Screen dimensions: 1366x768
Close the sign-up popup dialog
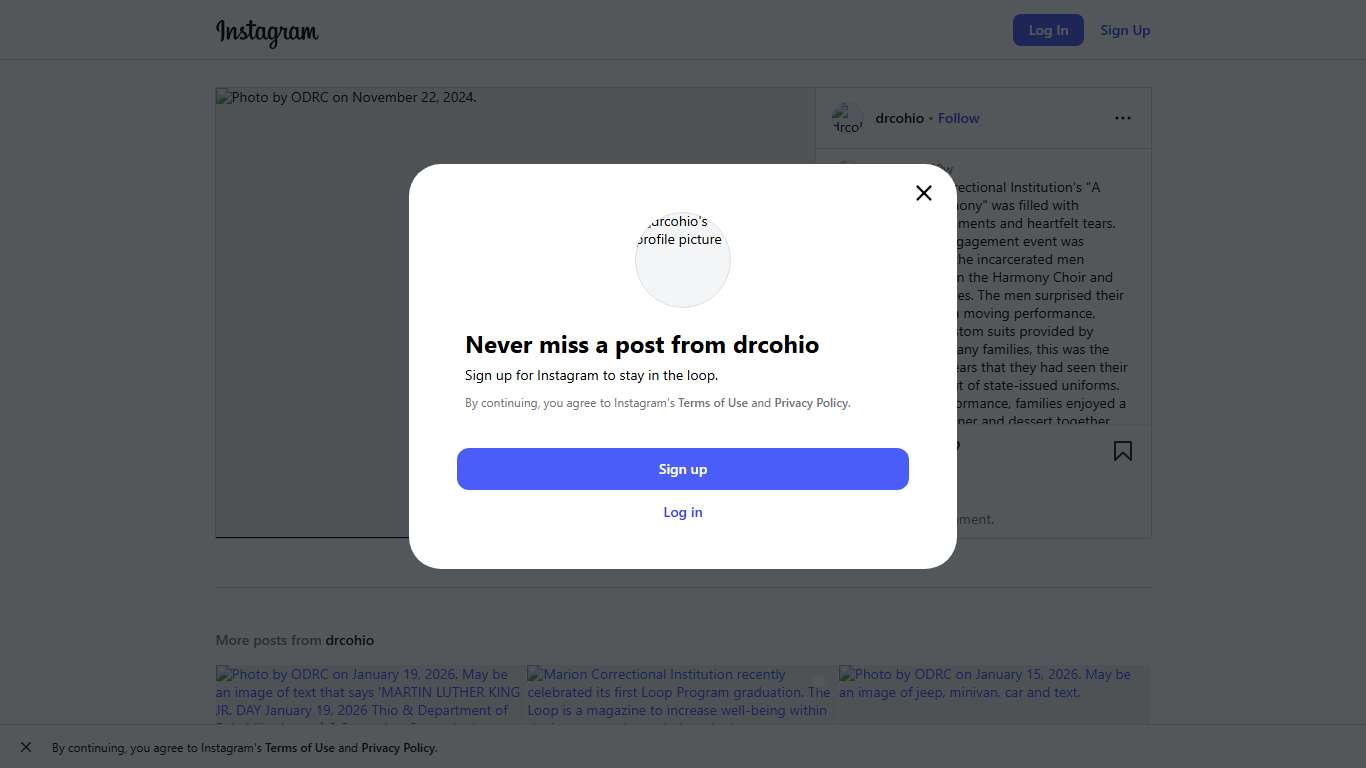point(924,193)
